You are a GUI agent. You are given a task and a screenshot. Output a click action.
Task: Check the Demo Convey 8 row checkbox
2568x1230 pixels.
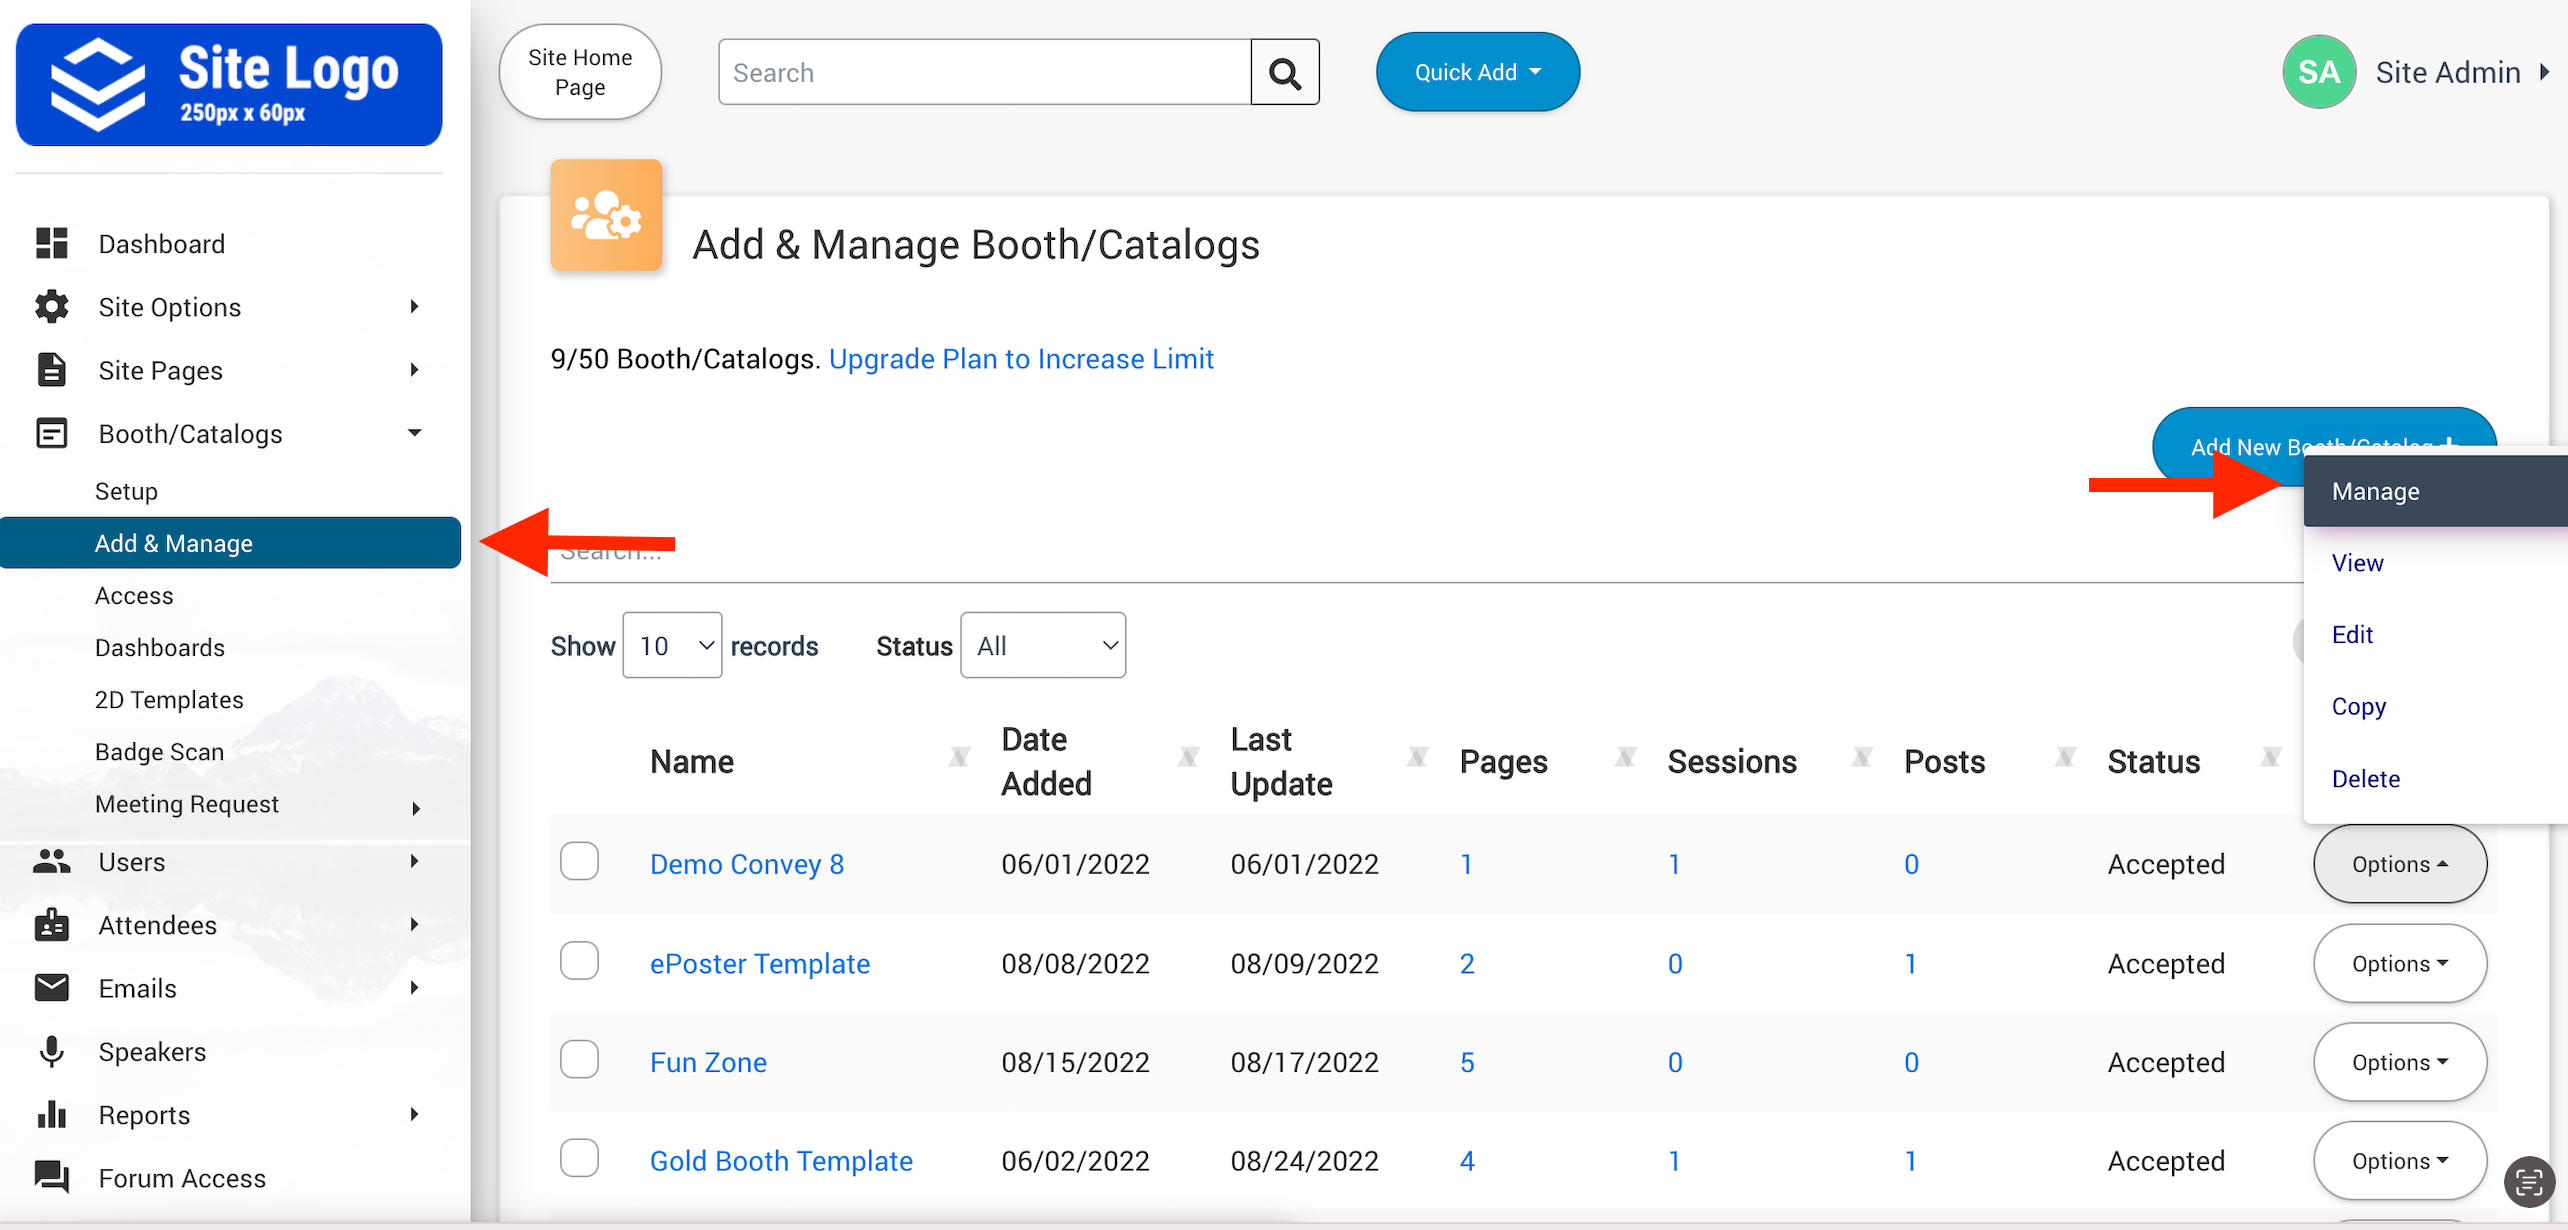click(579, 862)
